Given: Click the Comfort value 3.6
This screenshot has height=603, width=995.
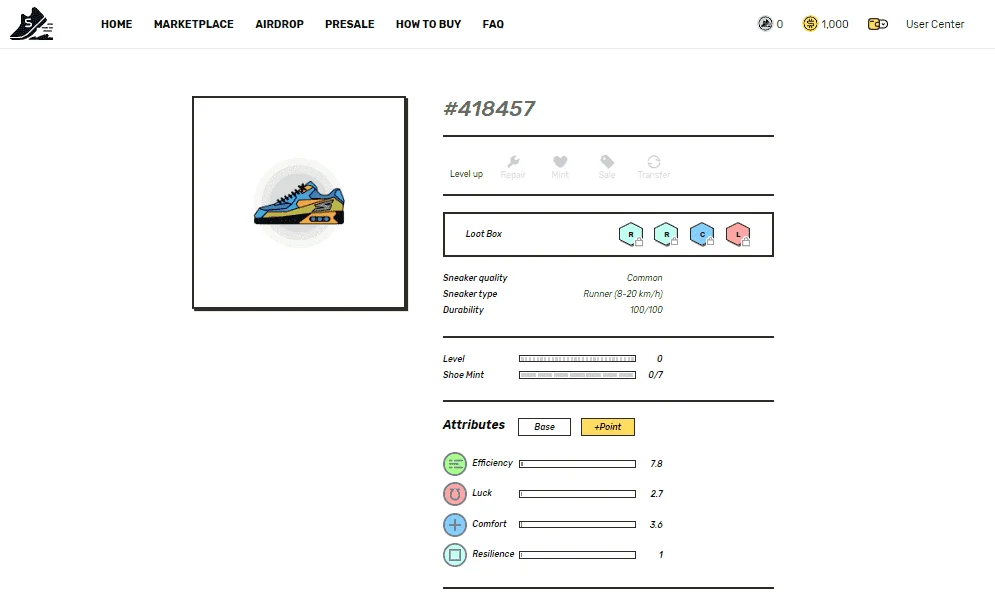Looking at the screenshot, I should click(x=656, y=524).
